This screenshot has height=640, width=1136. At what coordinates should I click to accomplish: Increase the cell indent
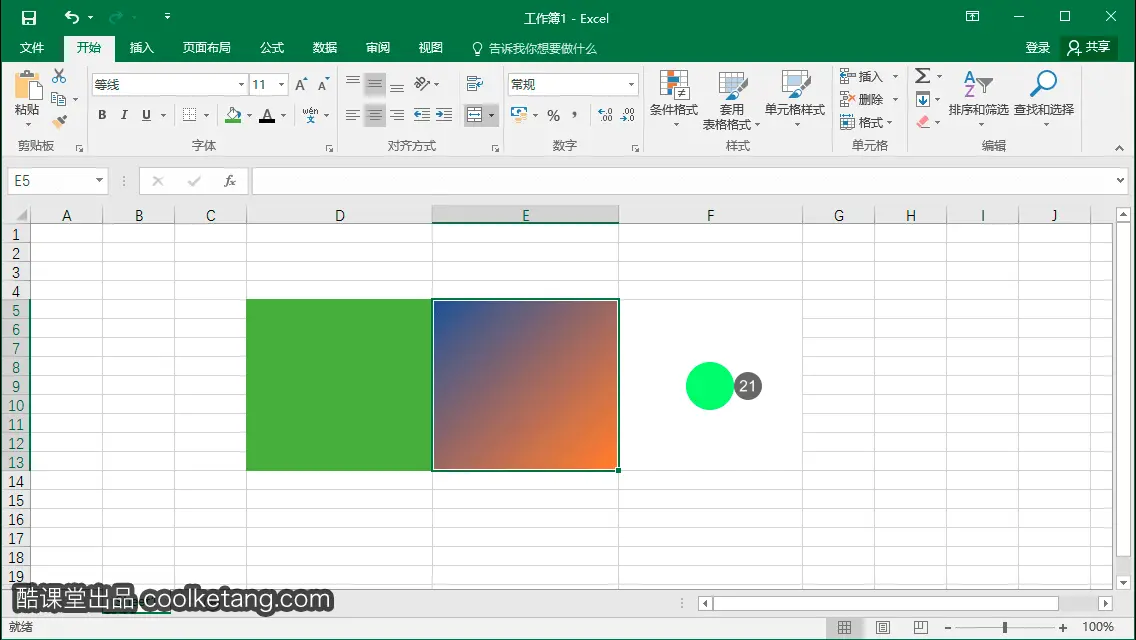click(444, 115)
